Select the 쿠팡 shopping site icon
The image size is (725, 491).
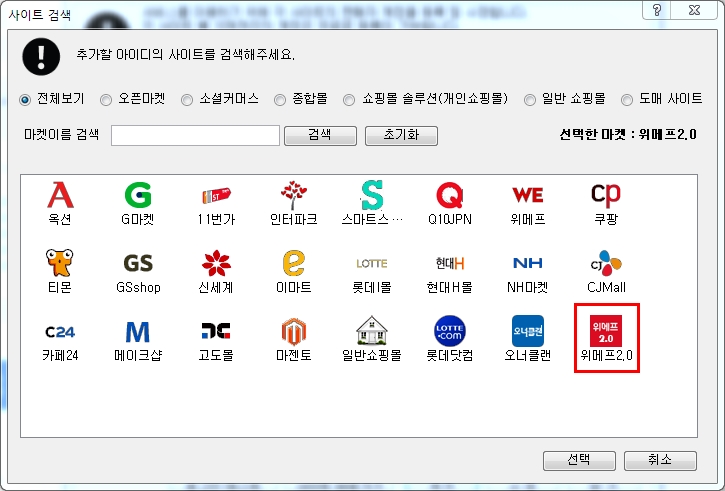[606, 195]
